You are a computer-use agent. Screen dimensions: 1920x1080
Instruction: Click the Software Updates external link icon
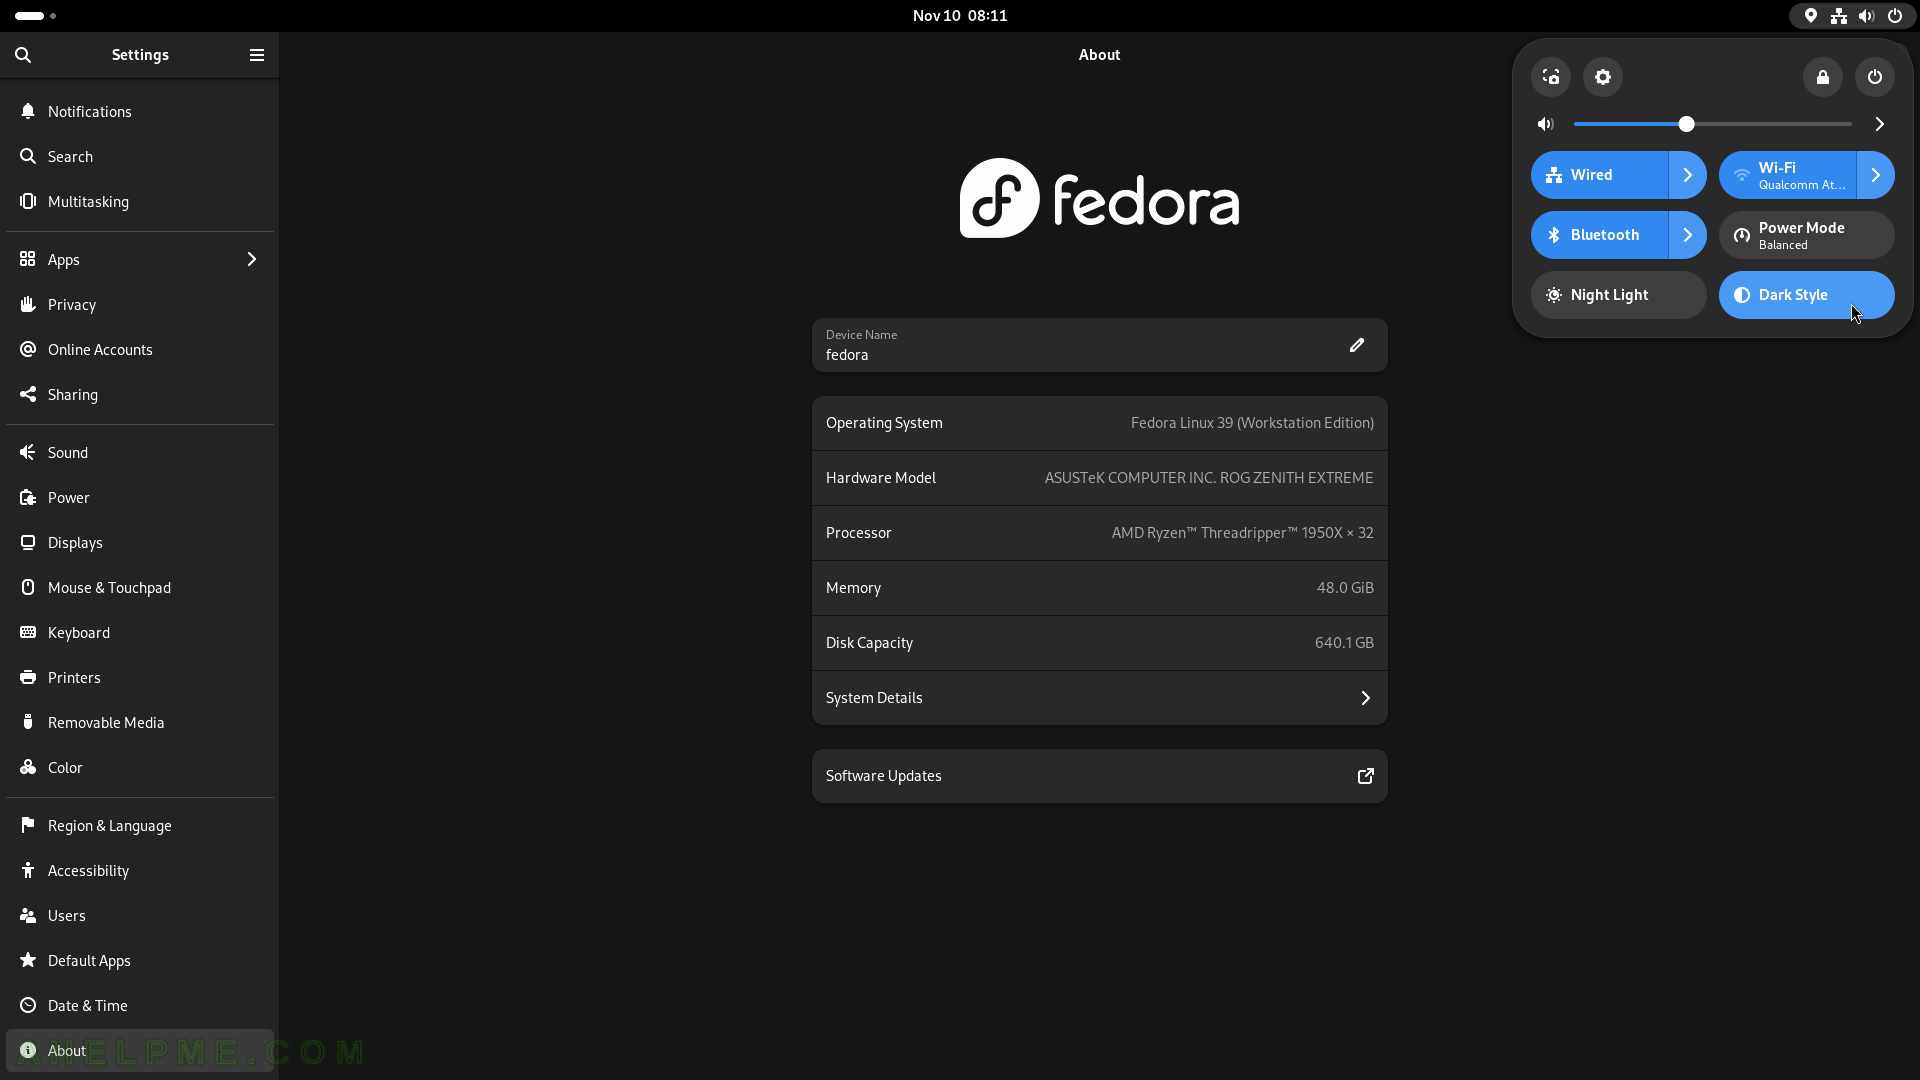coord(1366,776)
